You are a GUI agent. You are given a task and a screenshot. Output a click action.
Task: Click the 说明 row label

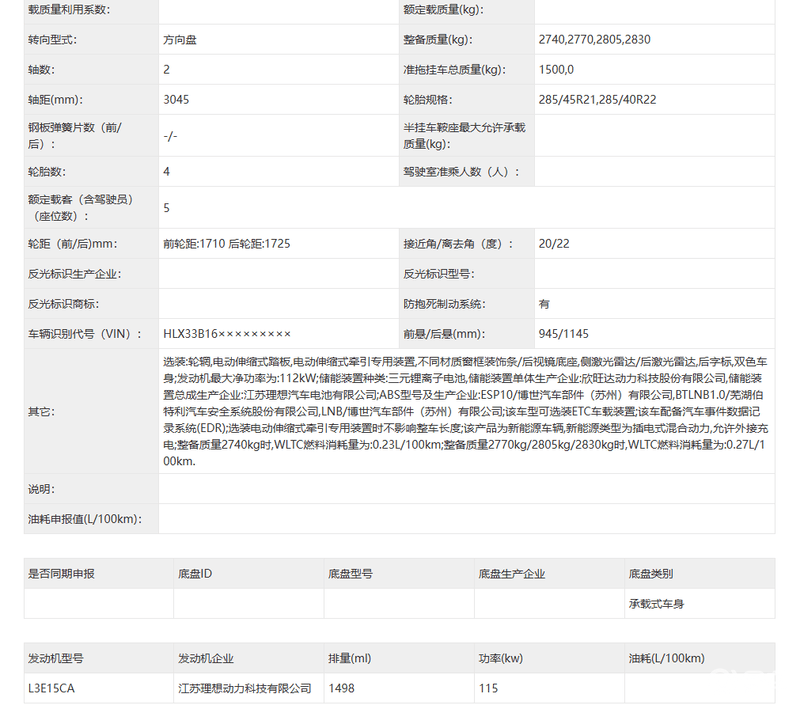(x=41, y=489)
